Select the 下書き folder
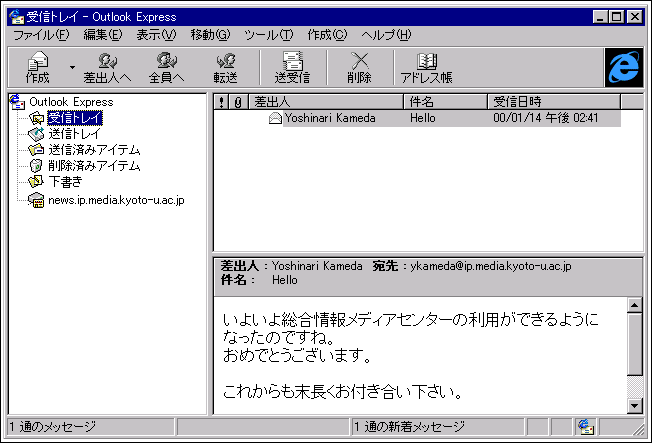The height and width of the screenshot is (443, 652). 65,181
